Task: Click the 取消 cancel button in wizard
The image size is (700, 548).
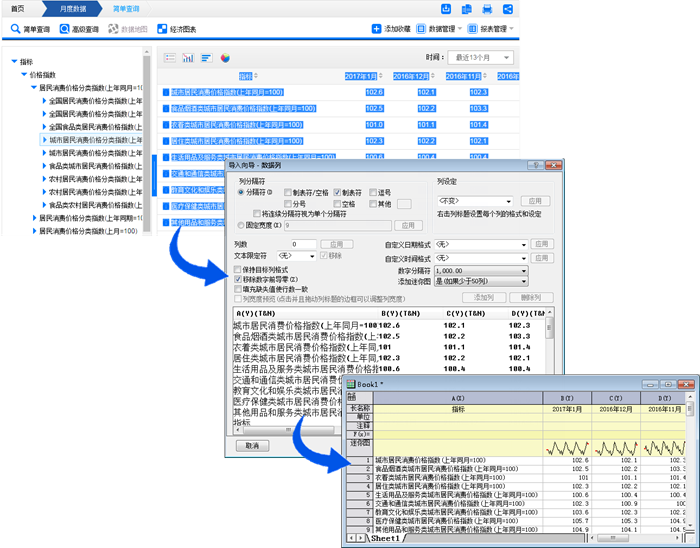Action: pos(252,446)
